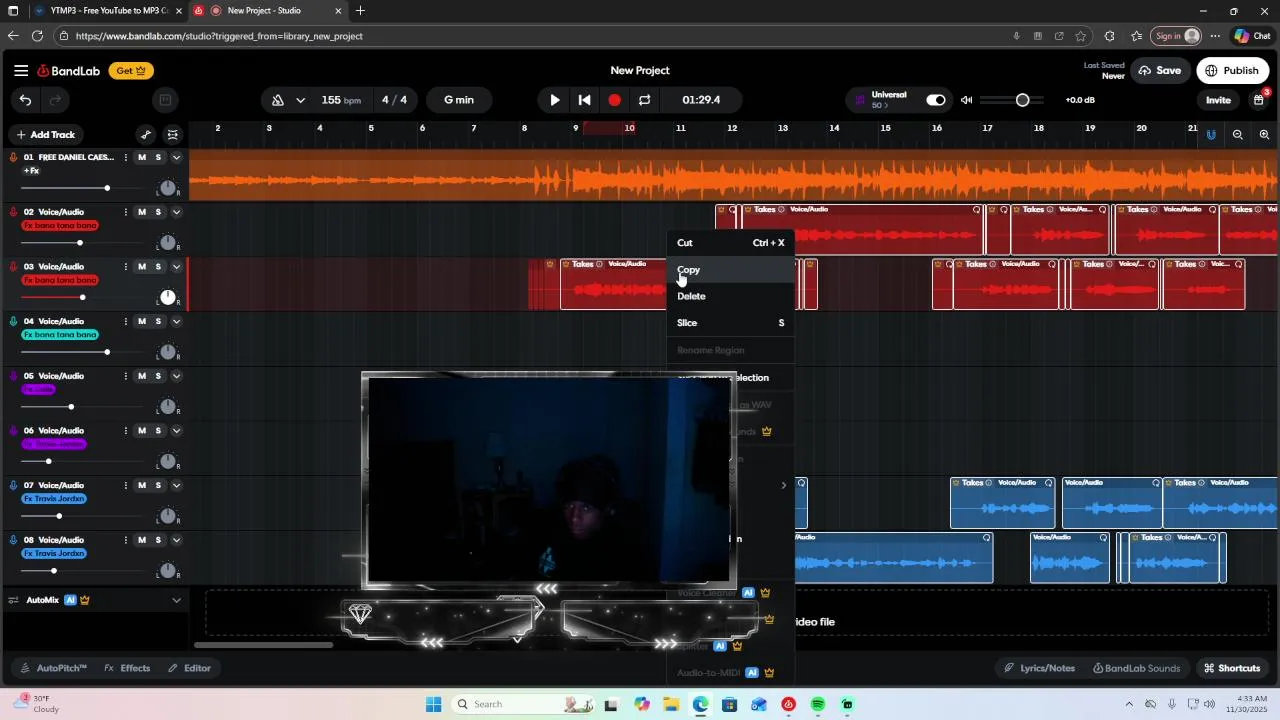
Task: Click the pan knob of track 08
Action: pos(168,571)
